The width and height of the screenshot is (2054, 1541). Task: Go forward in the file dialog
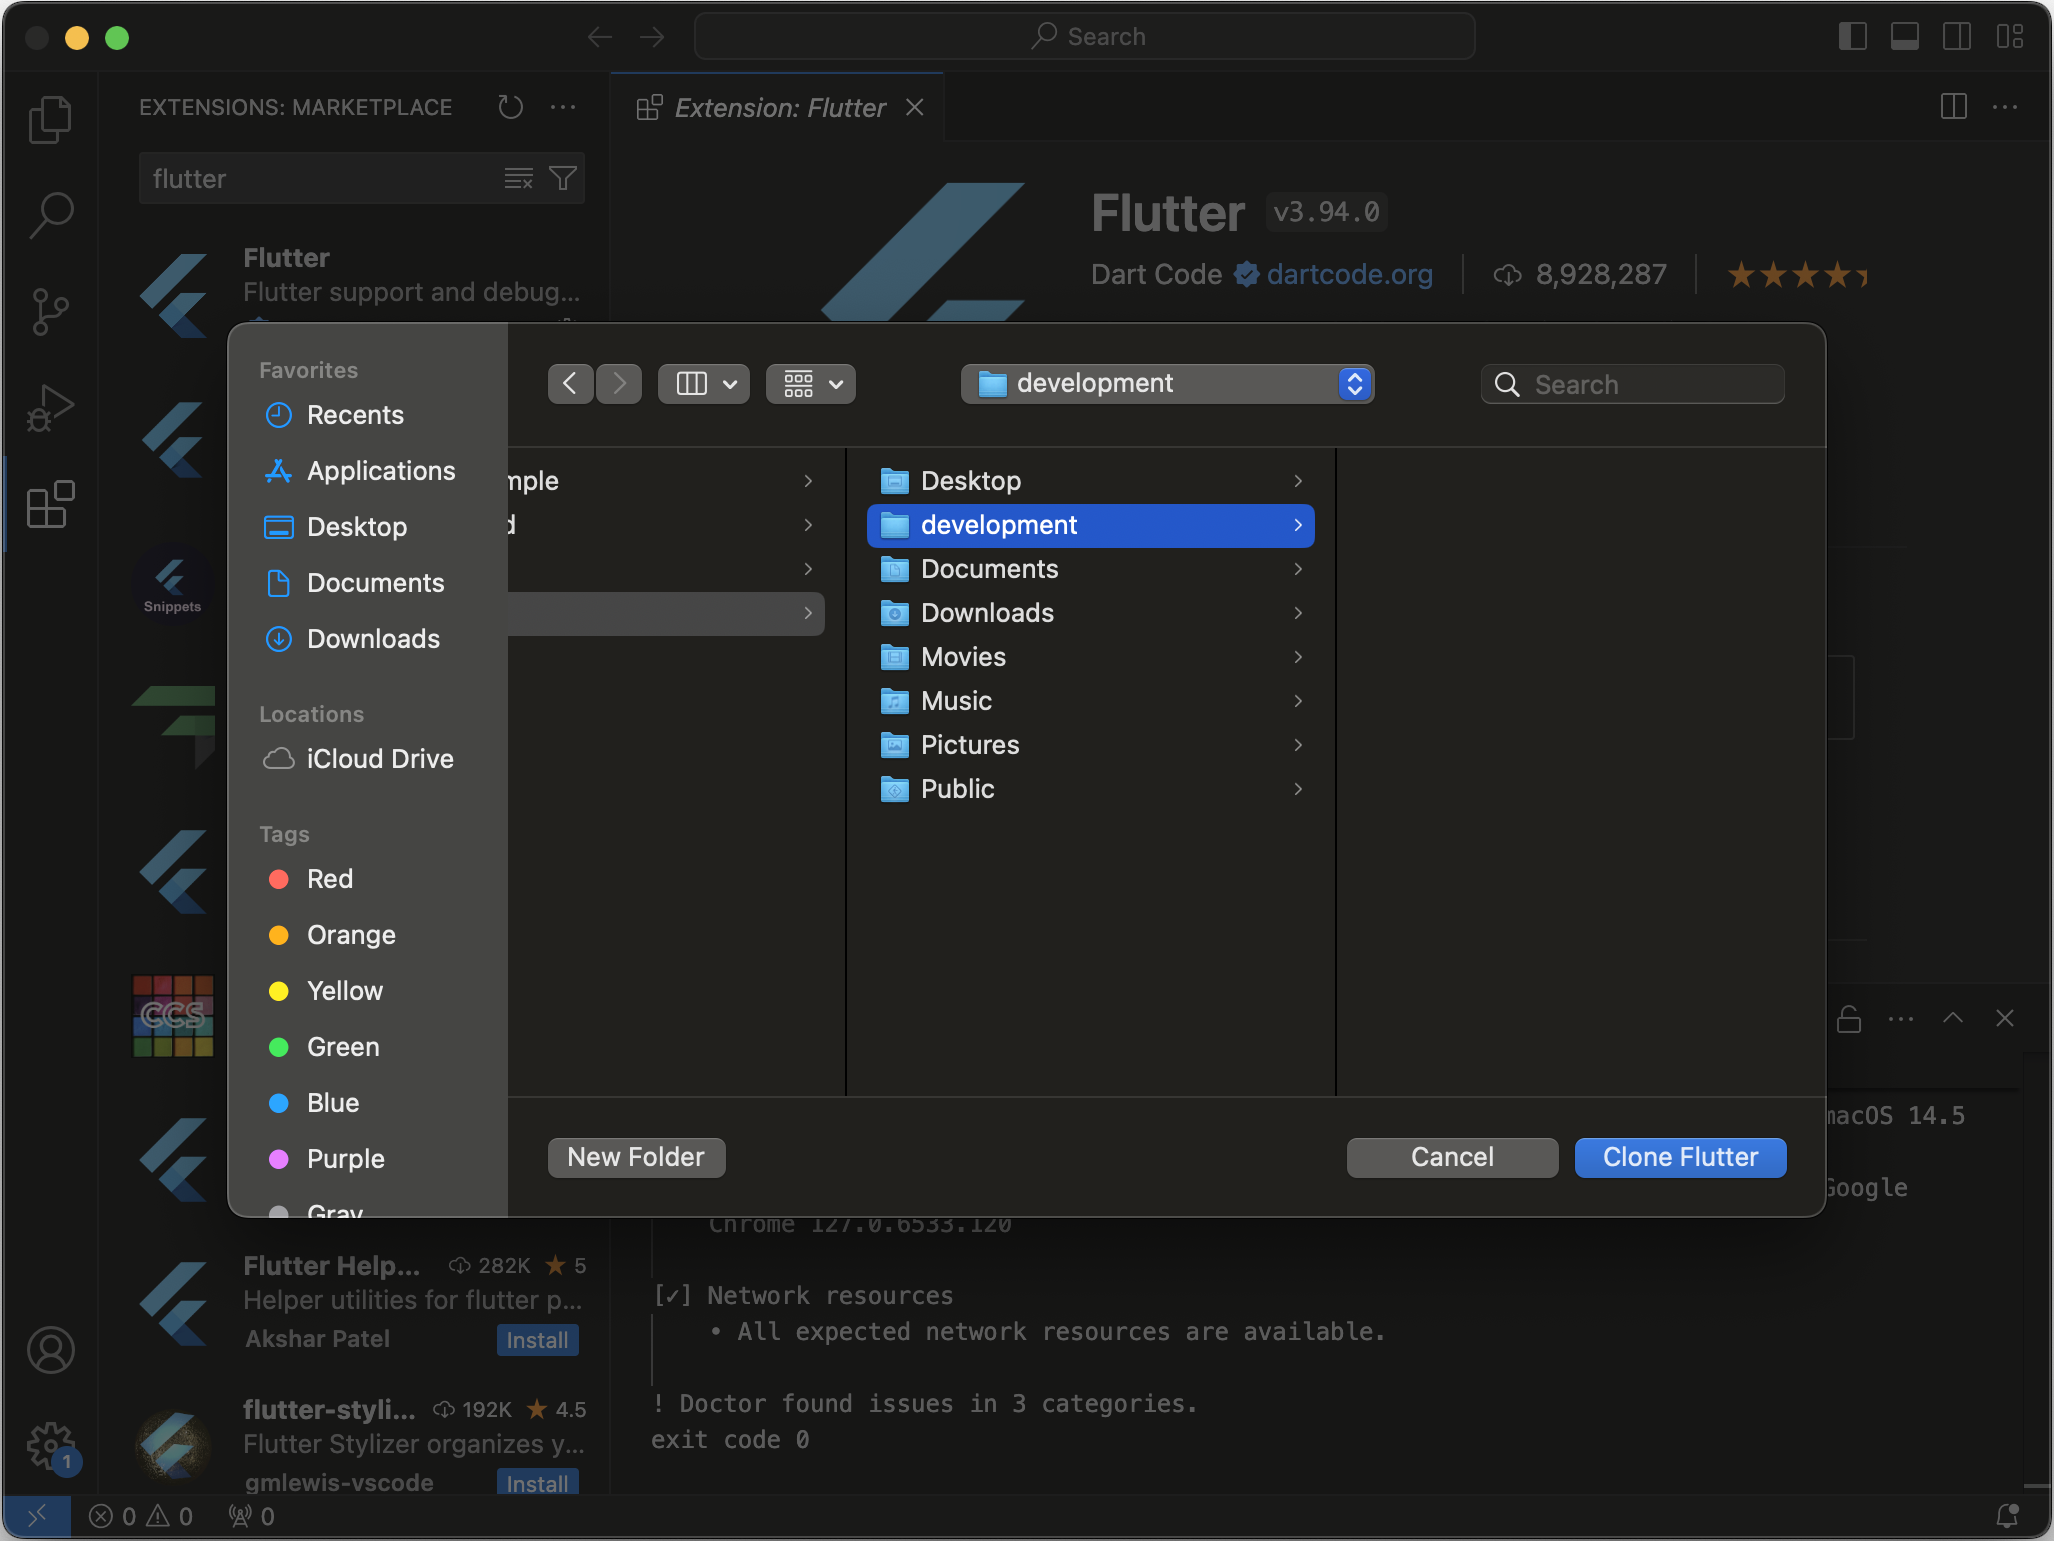(619, 384)
